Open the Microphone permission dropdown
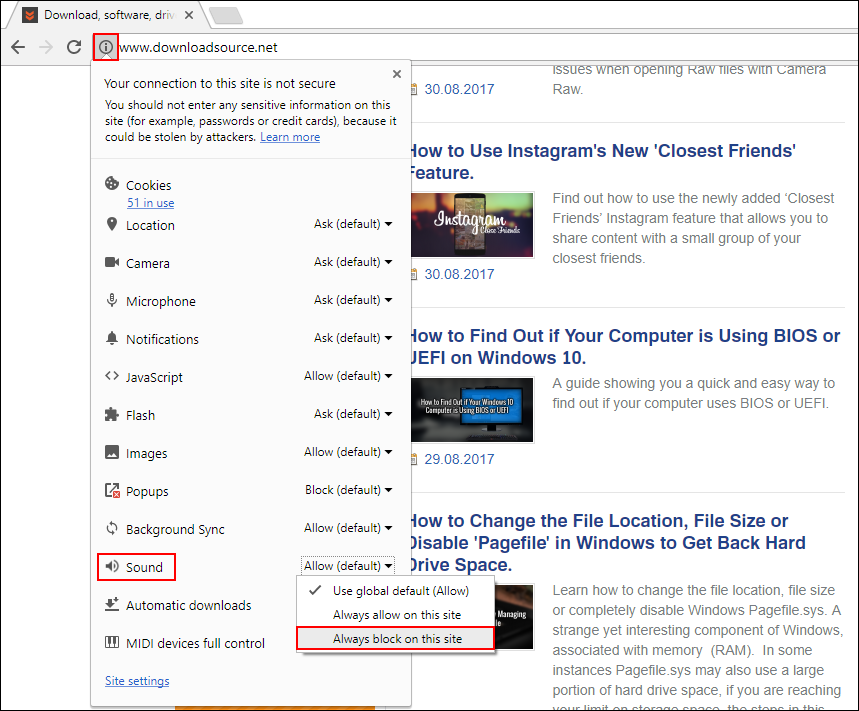Image resolution: width=859 pixels, height=711 pixels. tap(353, 300)
